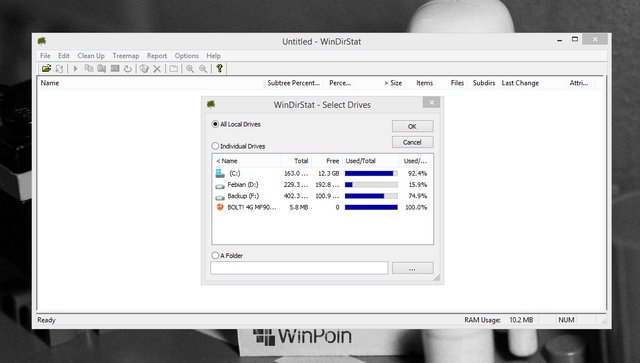Screen dimensions: 640x363
Task: Minimize the WinDirStat main window
Action: [x=560, y=40]
